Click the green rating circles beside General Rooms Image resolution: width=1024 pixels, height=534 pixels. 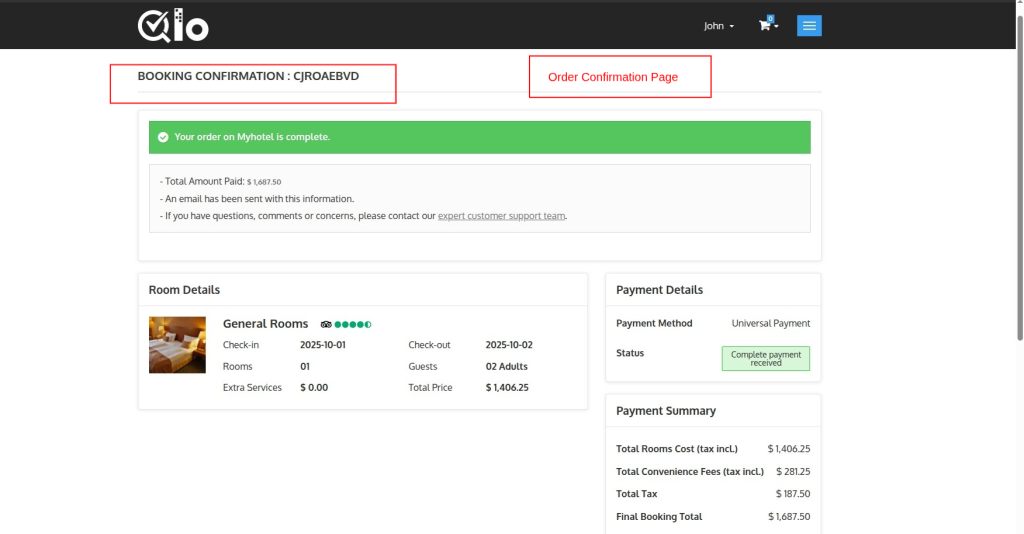tap(353, 324)
